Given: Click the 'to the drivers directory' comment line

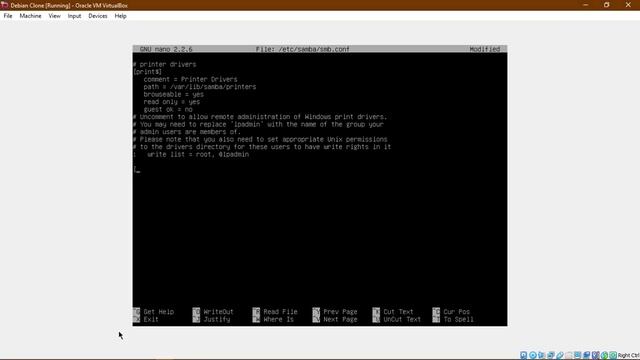Looking at the screenshot, I should pyautogui.click(x=262, y=147).
